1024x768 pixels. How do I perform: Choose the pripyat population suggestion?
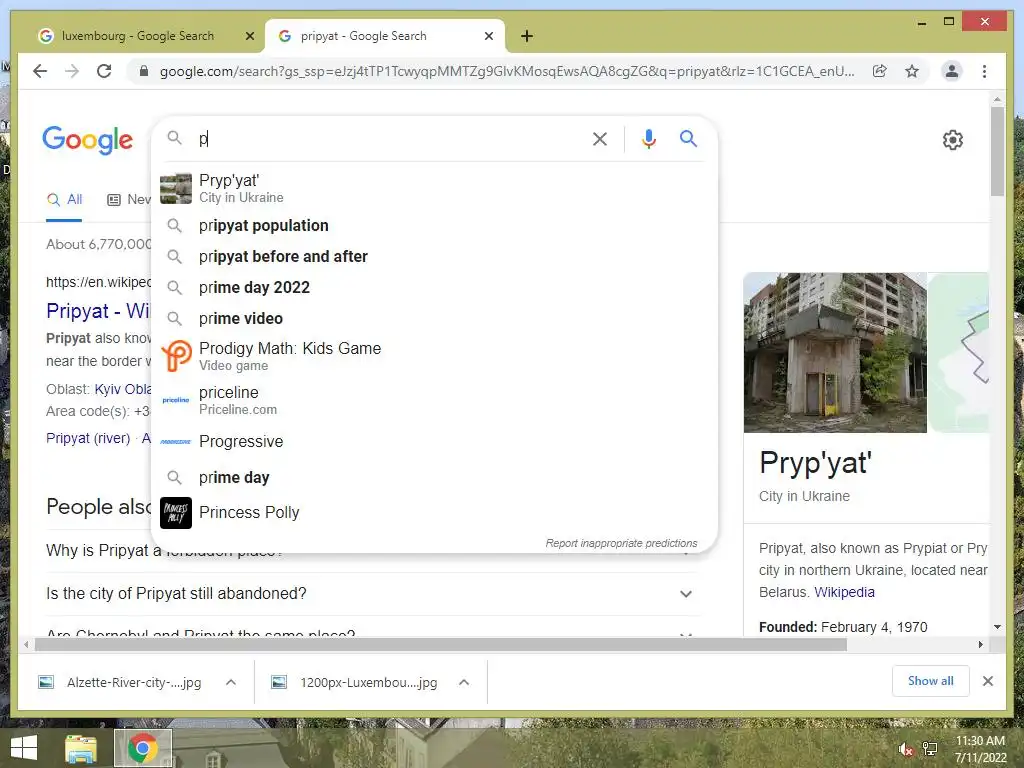point(434,225)
